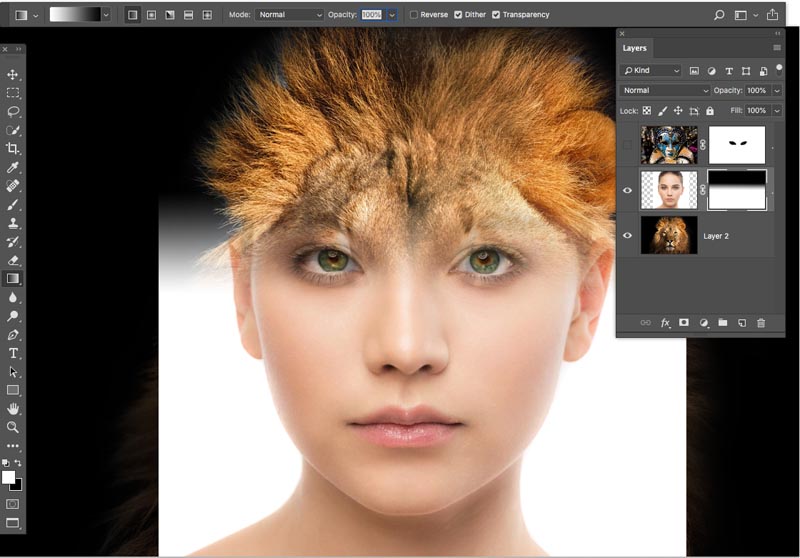
Task: Select the Dodge tool
Action: (13, 316)
